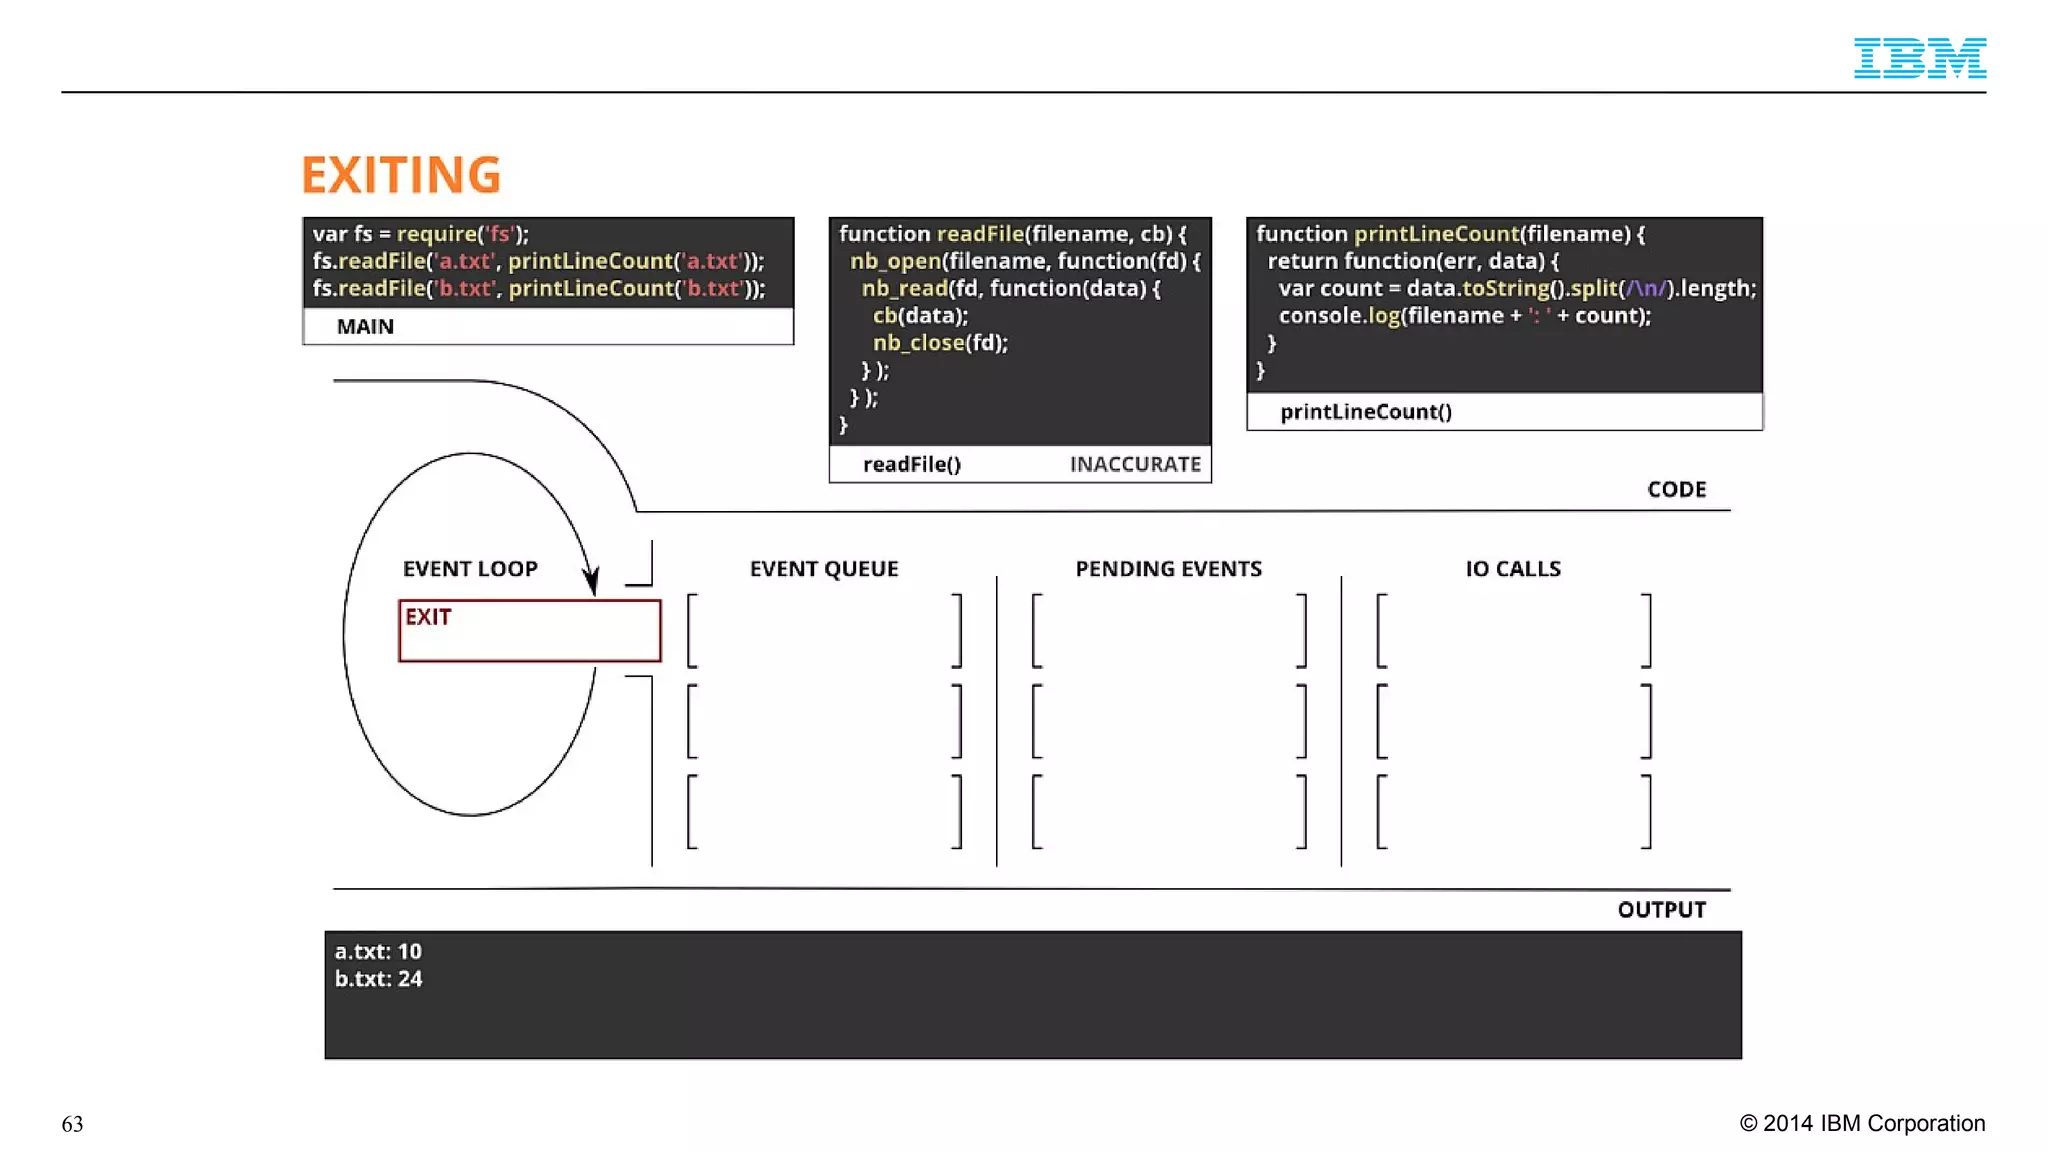Click the printLineCount() block label
Viewport: 2048px width, 1152px height.
pyautogui.click(x=1366, y=411)
